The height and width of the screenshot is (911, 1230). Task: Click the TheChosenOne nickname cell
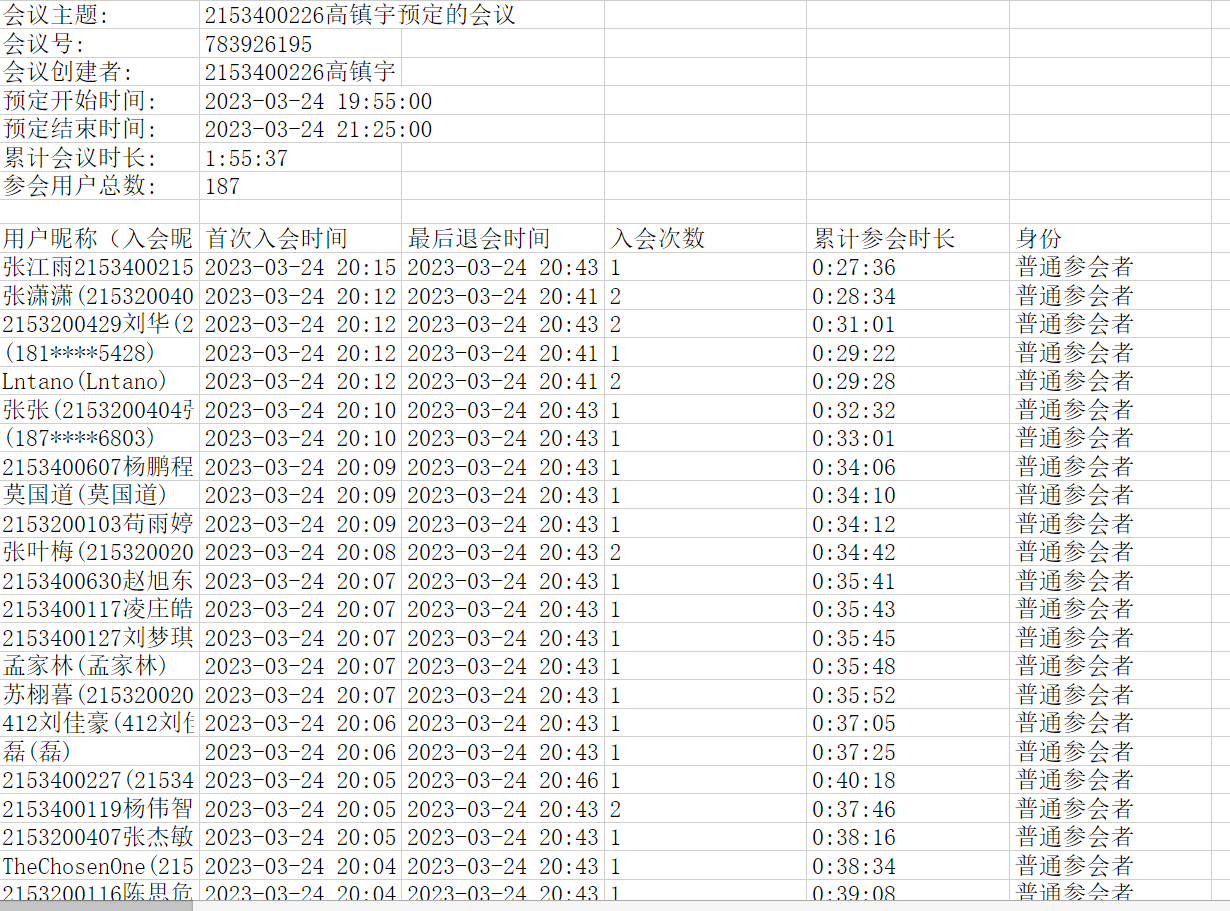click(98, 866)
